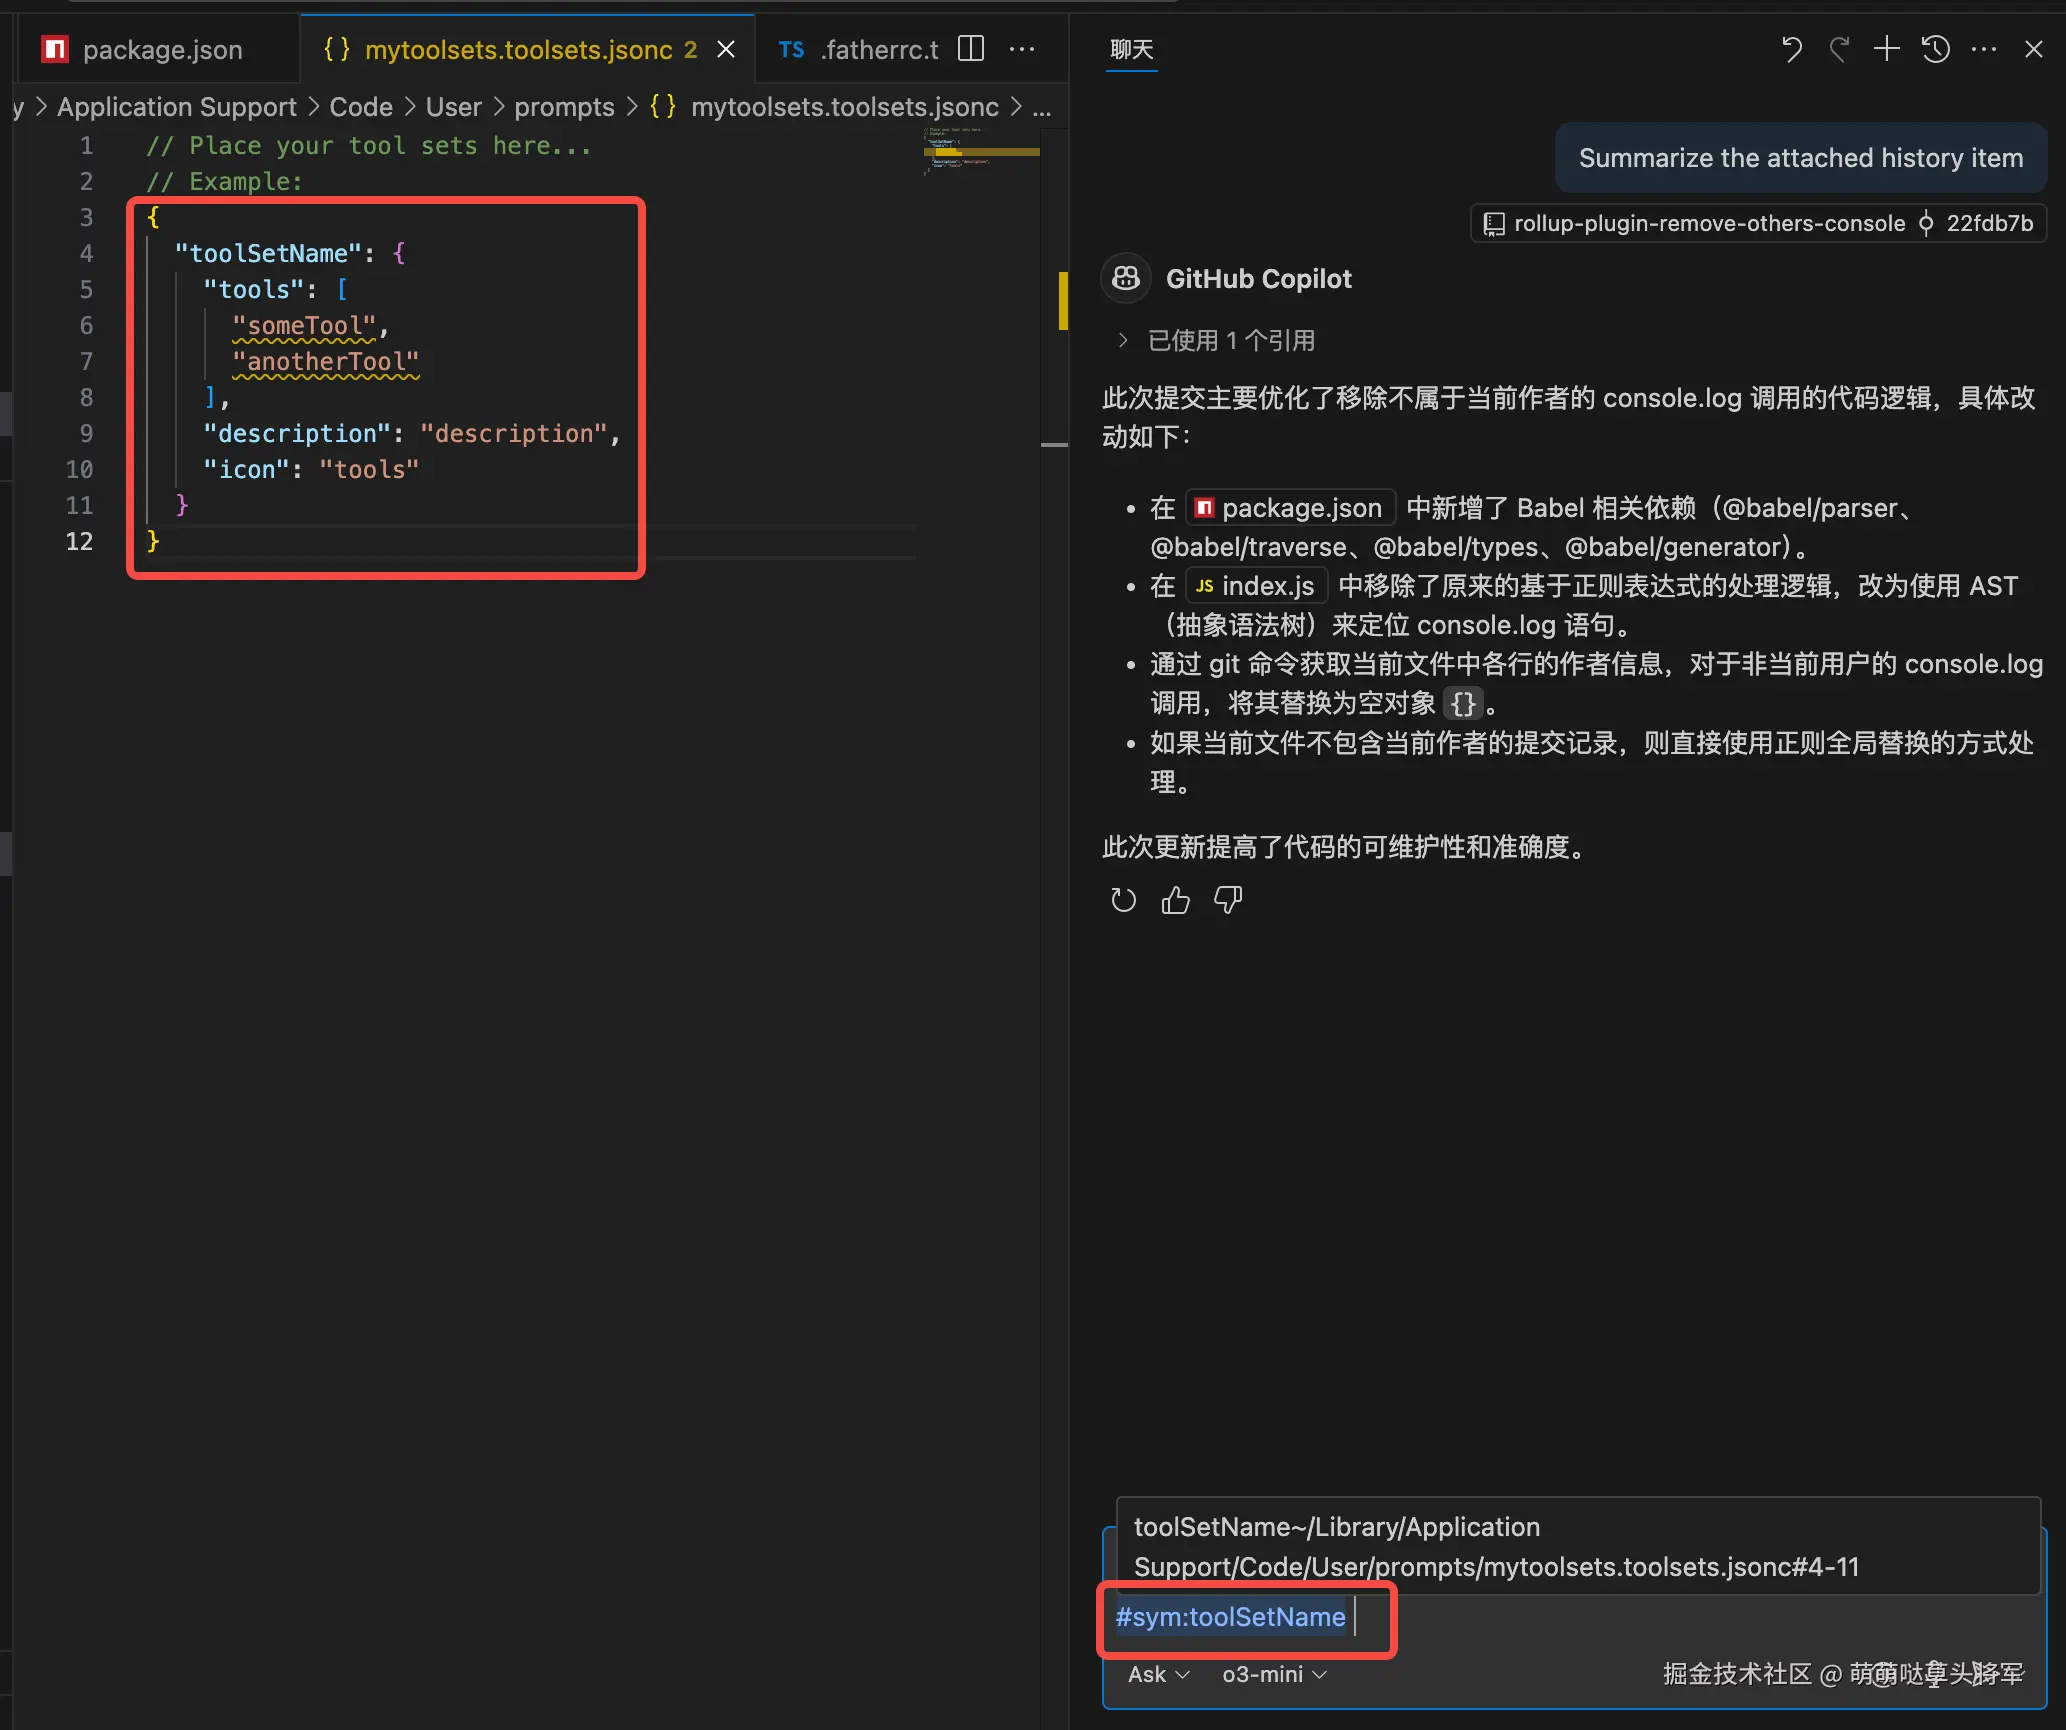
Task: Regenerate the Copilot response
Action: click(x=1122, y=900)
